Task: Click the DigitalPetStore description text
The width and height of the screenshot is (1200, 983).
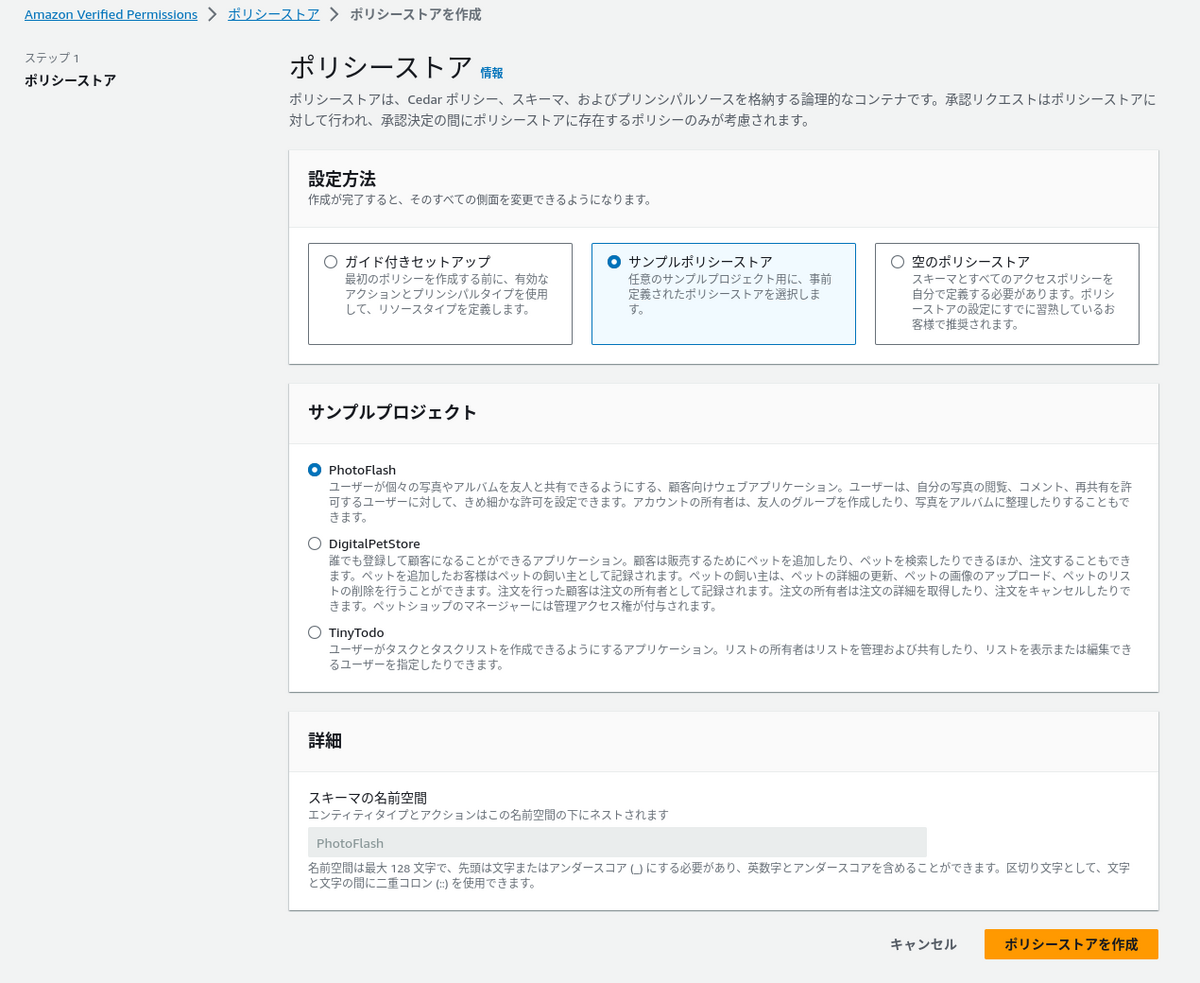Action: click(x=730, y=584)
